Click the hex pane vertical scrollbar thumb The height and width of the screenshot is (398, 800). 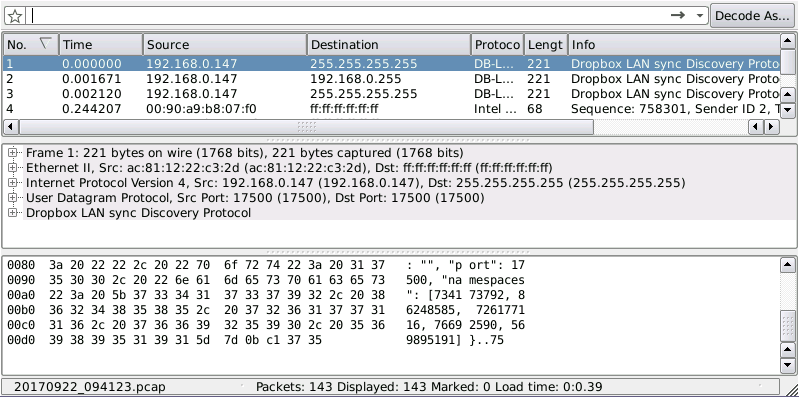coord(788,325)
